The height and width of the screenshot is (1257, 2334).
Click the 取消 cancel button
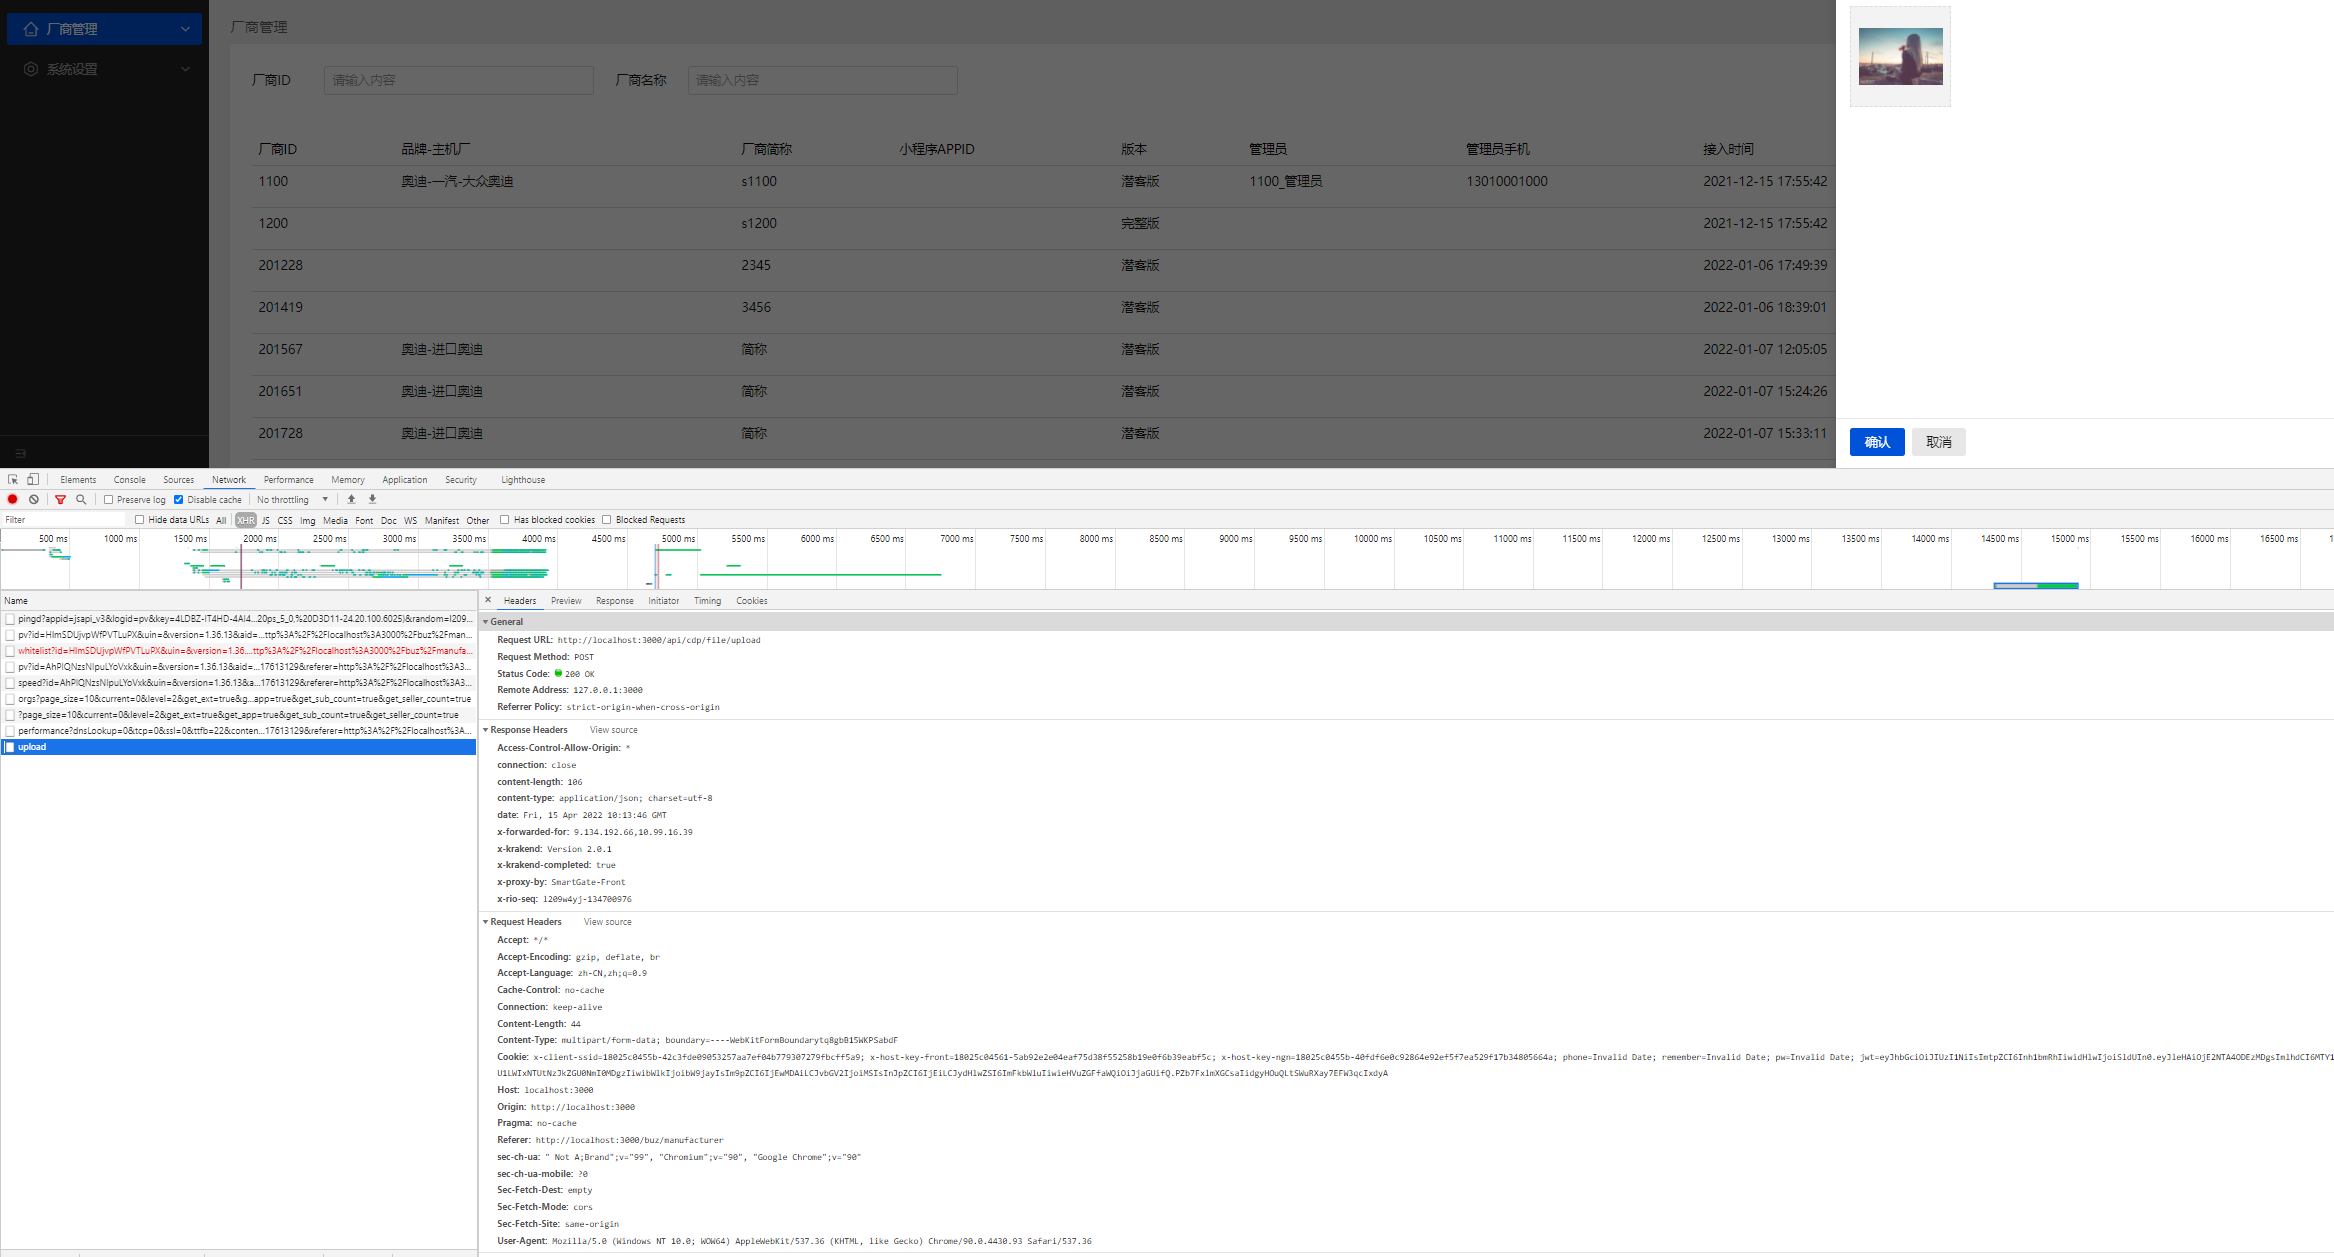[x=1939, y=442]
